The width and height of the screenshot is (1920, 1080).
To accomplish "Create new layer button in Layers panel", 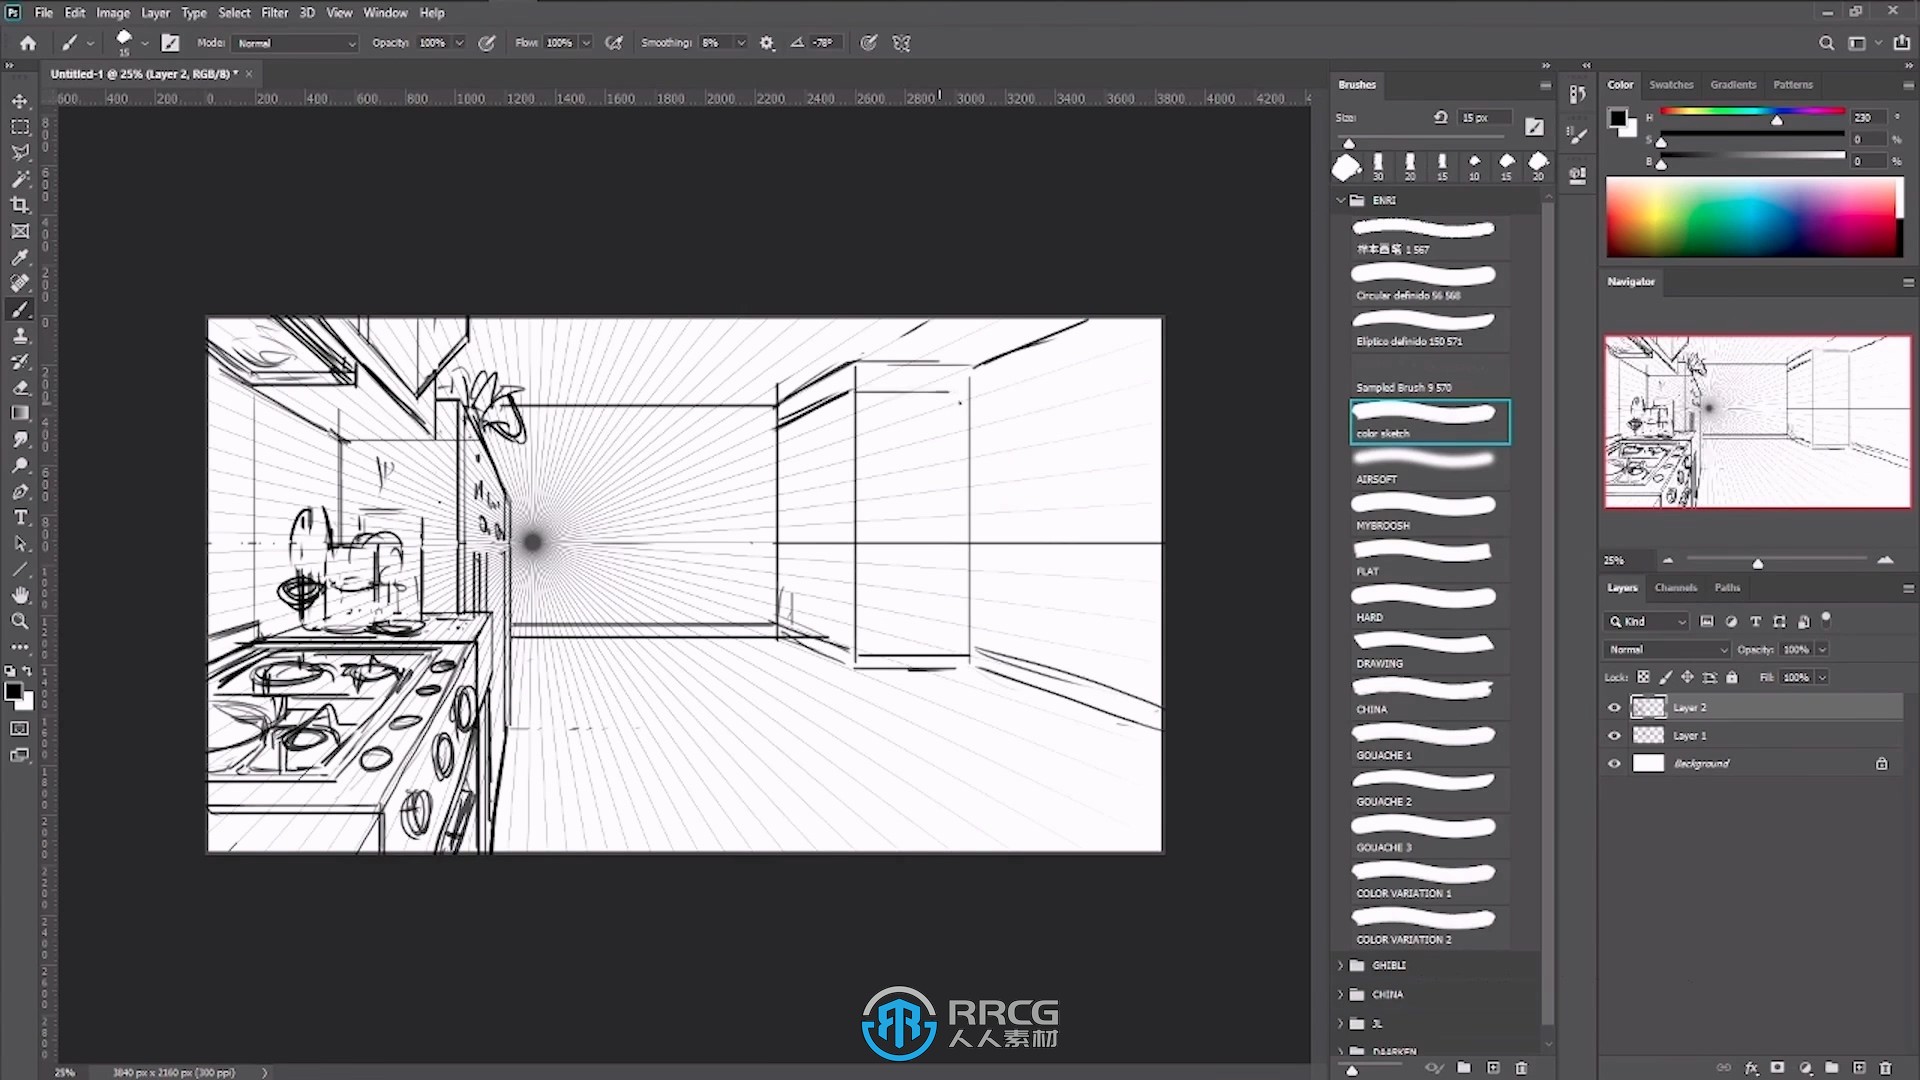I will (1859, 1067).
